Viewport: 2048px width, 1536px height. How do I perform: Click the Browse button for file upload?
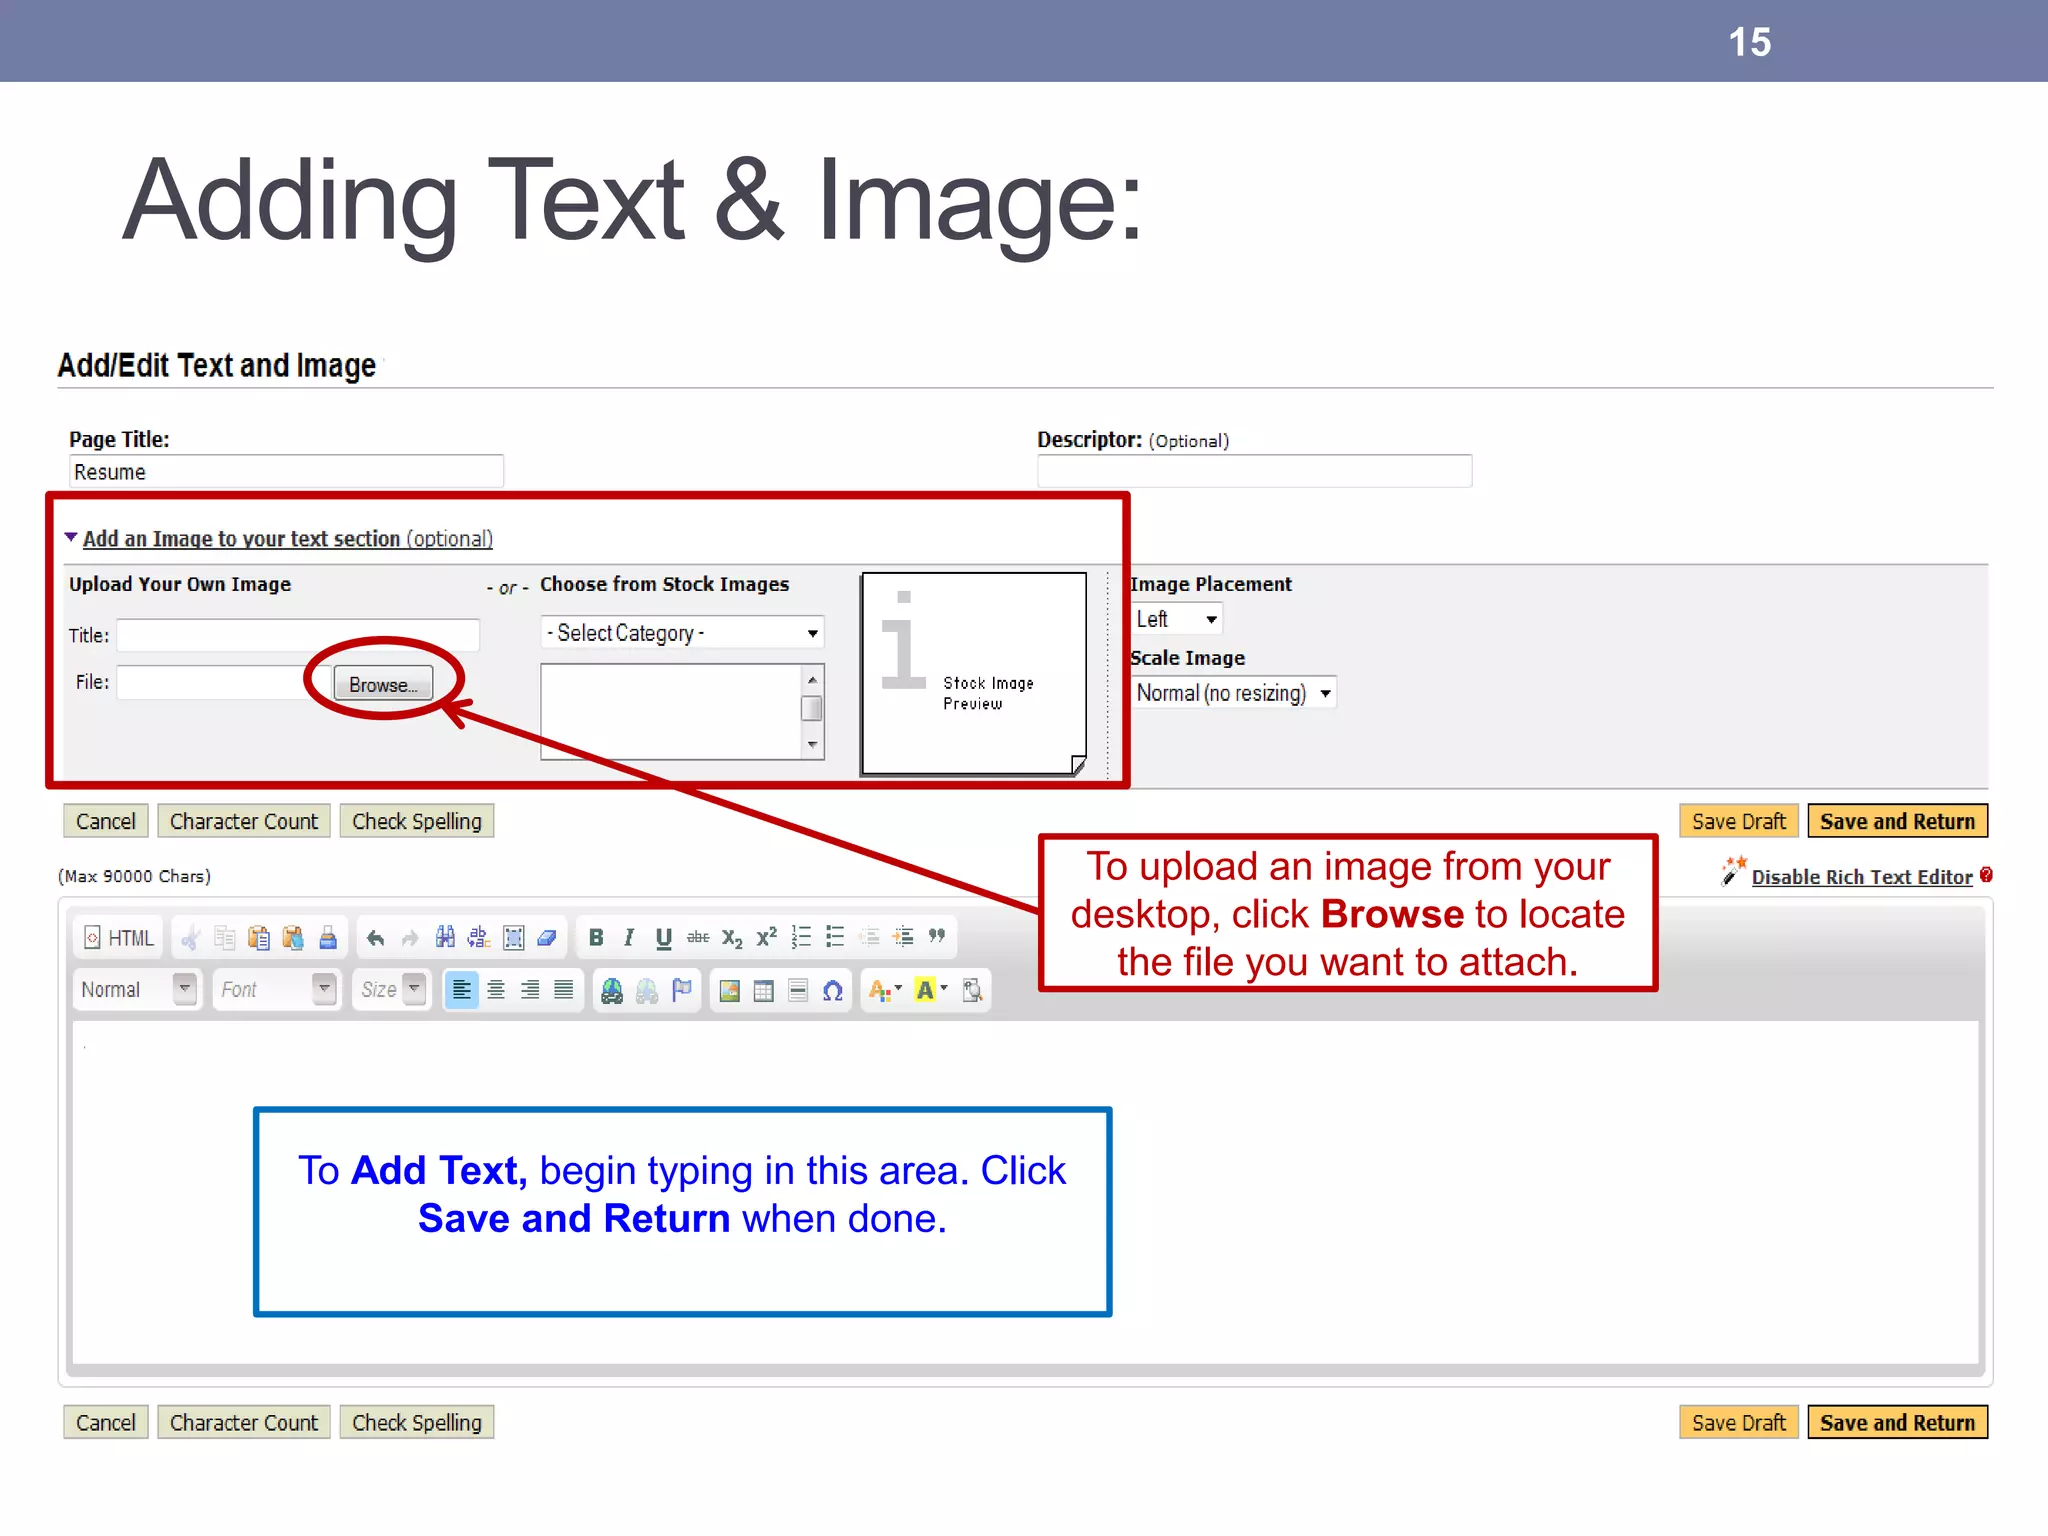click(x=383, y=684)
